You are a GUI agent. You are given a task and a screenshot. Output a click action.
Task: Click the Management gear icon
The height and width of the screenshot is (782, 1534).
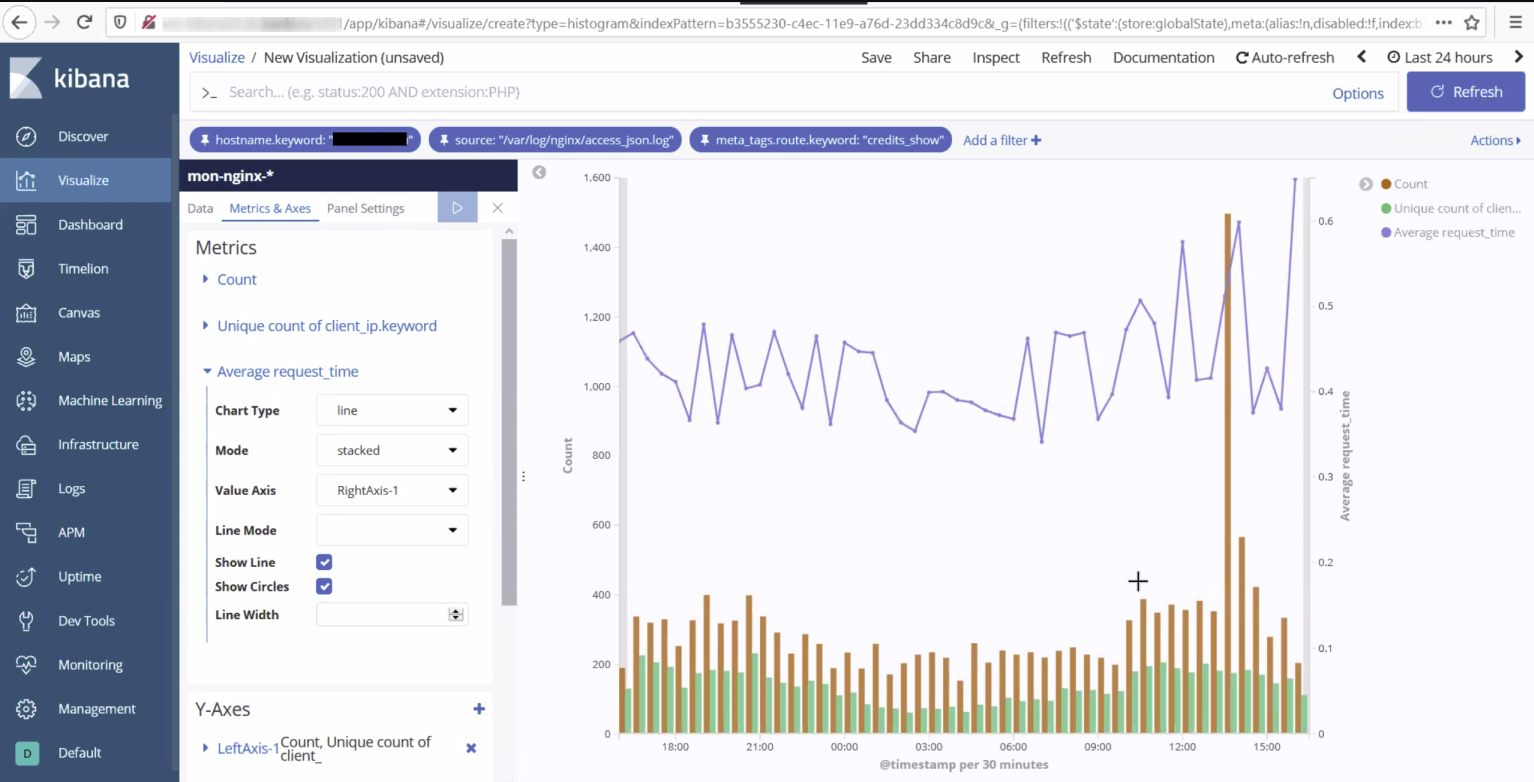click(x=27, y=709)
